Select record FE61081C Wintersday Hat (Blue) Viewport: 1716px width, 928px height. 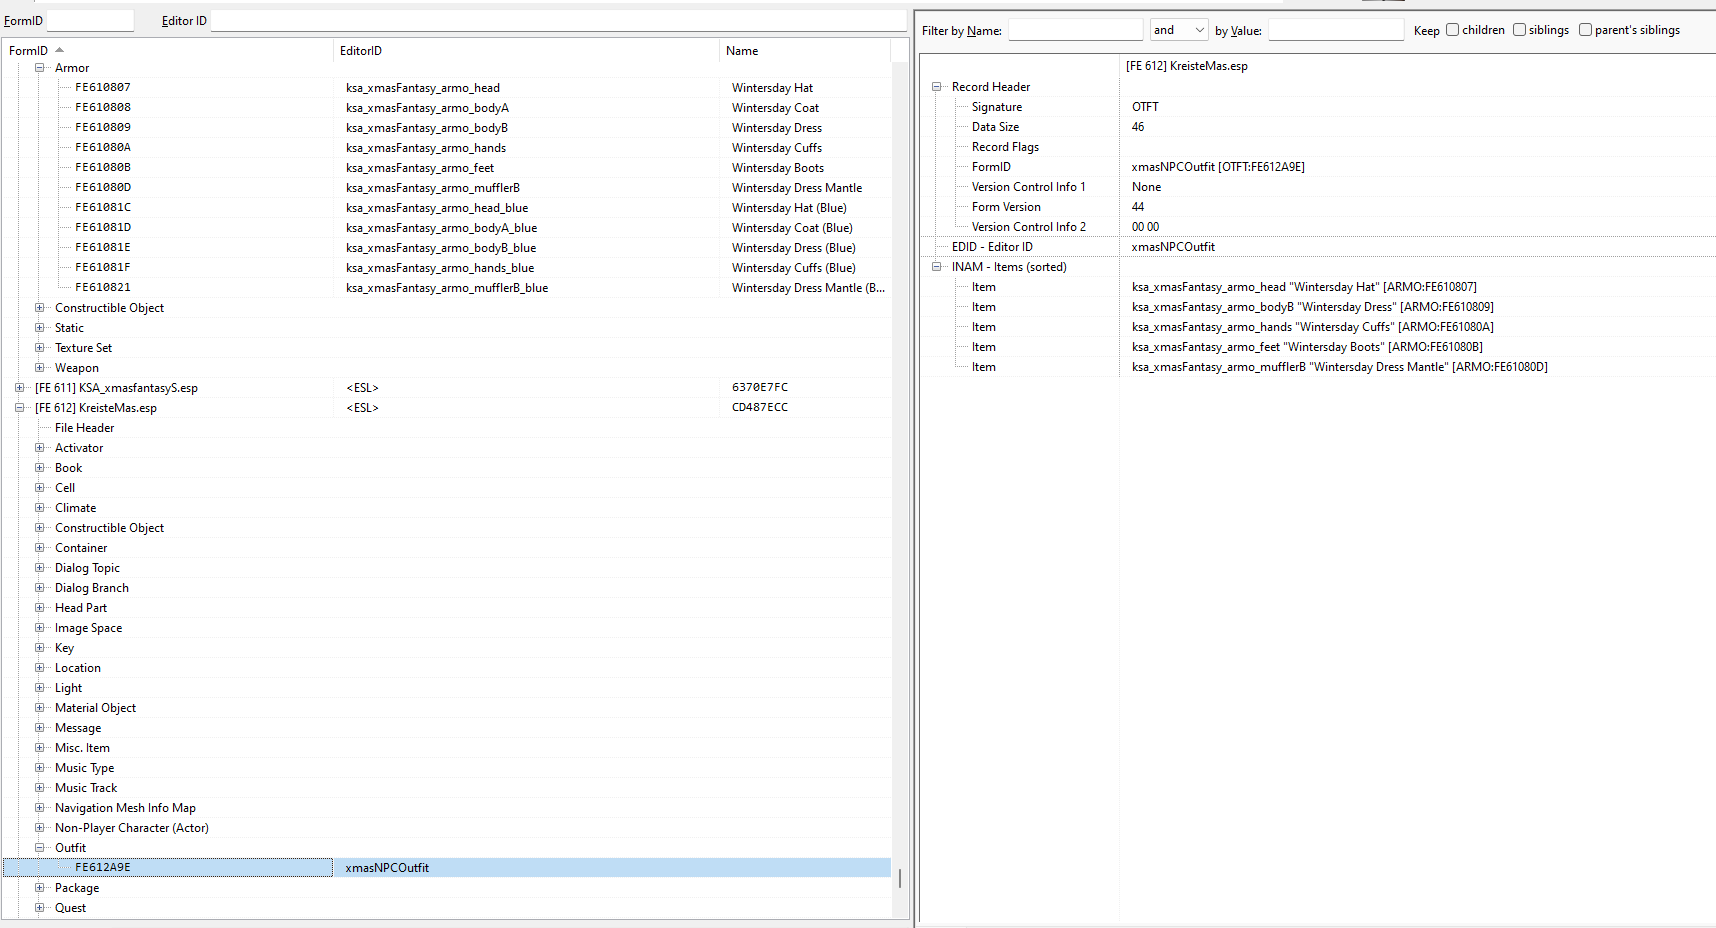tap(446, 208)
